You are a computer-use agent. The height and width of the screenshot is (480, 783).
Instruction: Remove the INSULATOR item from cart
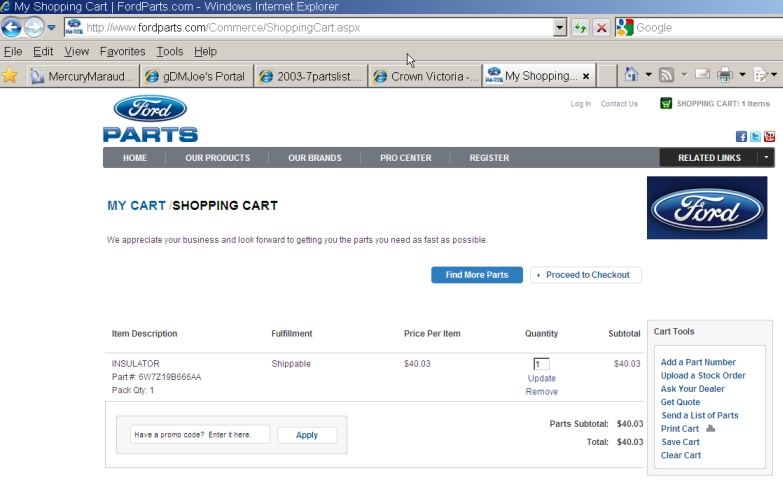coord(541,392)
